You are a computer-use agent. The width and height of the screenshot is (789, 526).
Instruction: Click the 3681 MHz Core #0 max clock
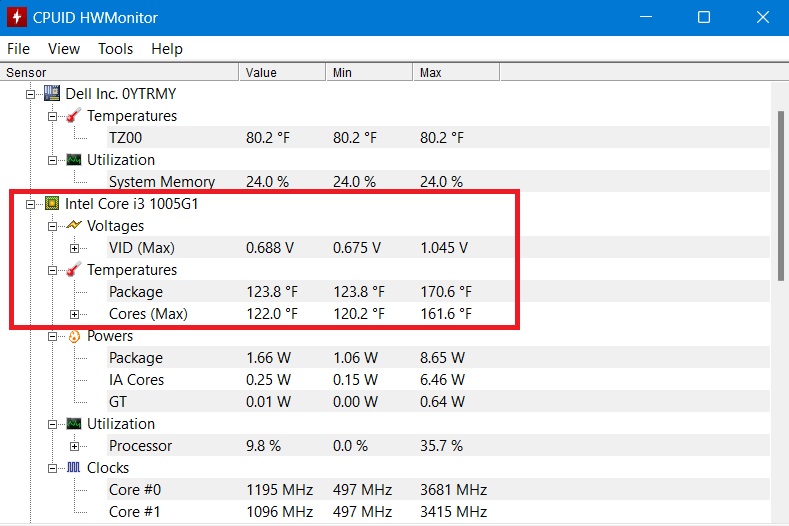[453, 490]
